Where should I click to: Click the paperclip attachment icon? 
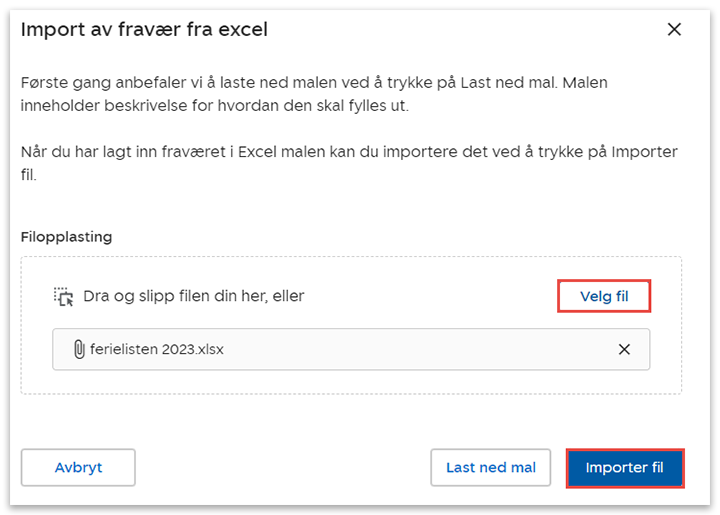[x=79, y=350]
